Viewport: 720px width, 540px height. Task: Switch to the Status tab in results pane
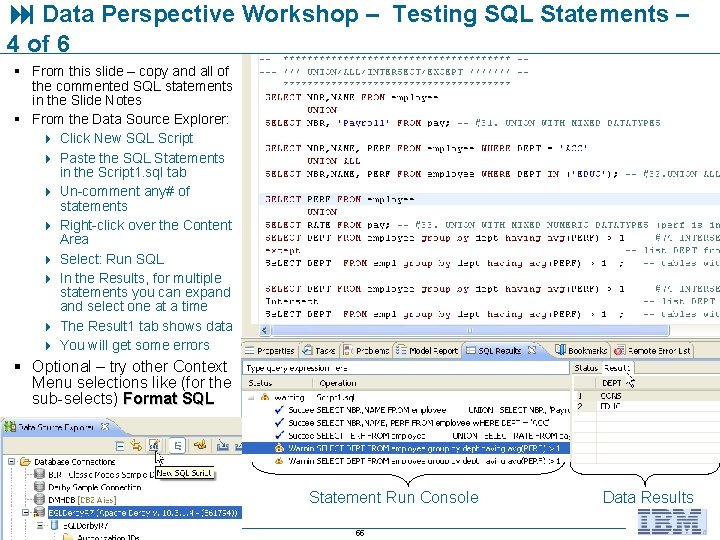[x=585, y=368]
